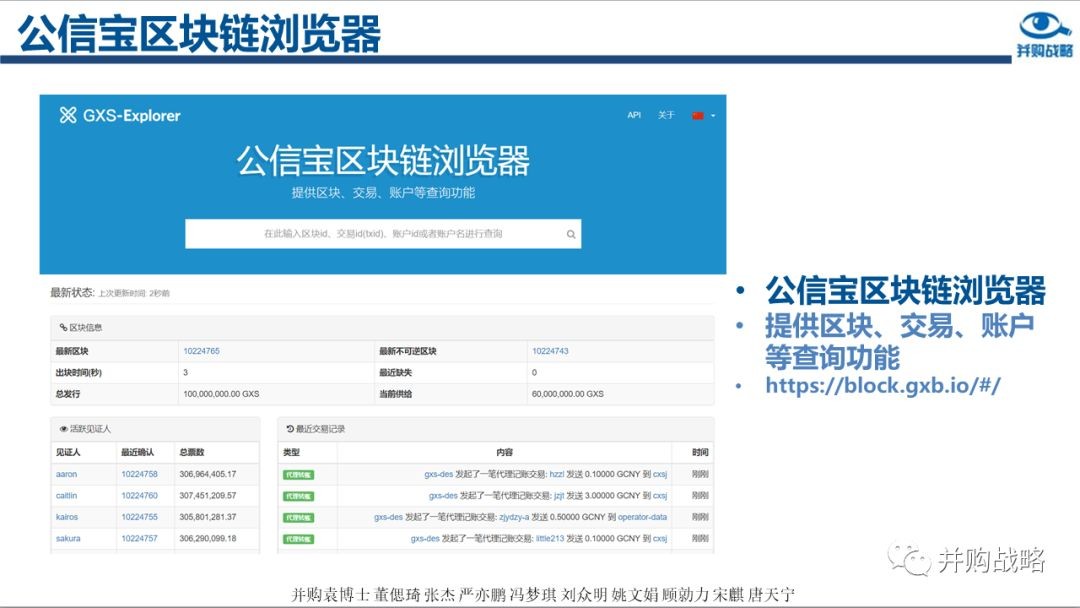Image resolution: width=1080 pixels, height=608 pixels.
Task: Open operator-data account link
Action: point(642,517)
